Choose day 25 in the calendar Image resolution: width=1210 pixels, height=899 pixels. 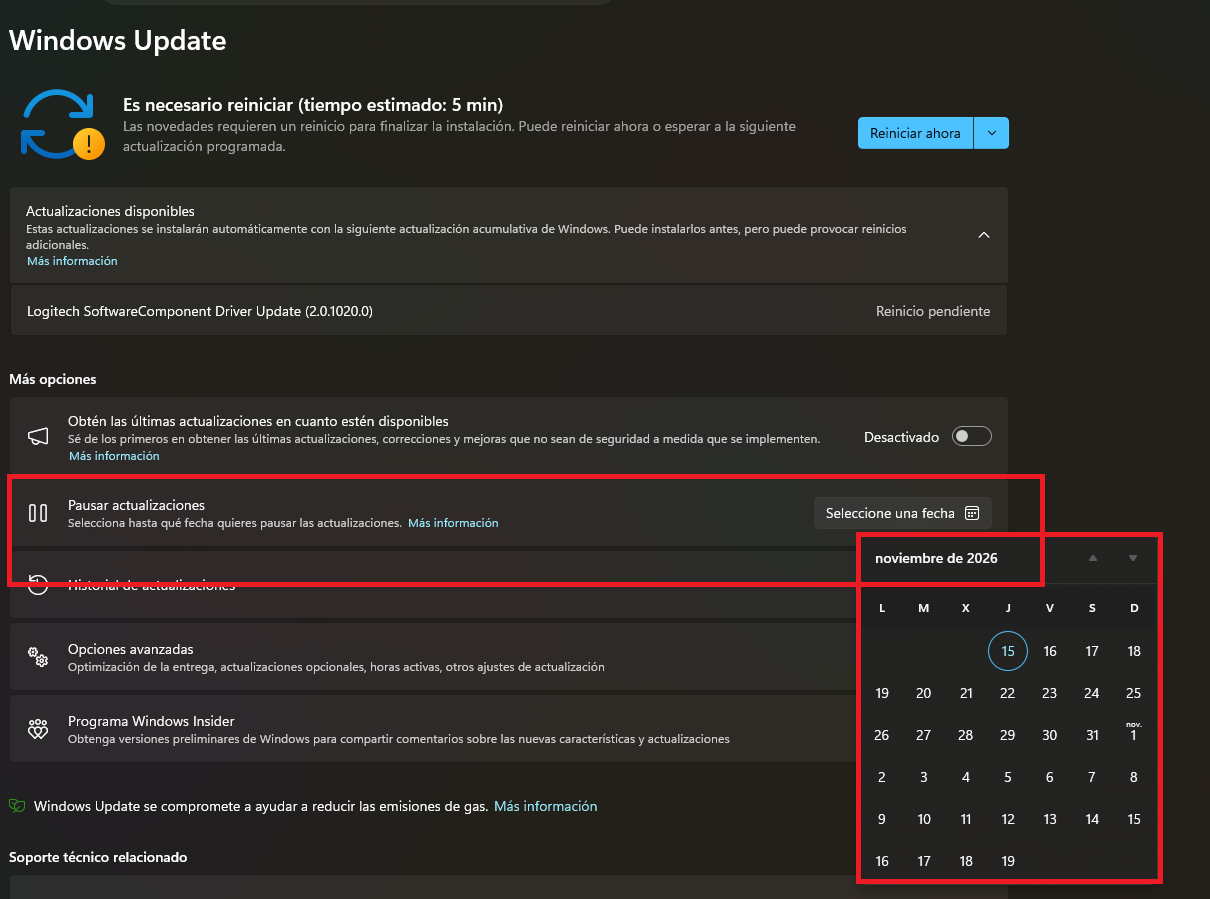pos(1134,693)
